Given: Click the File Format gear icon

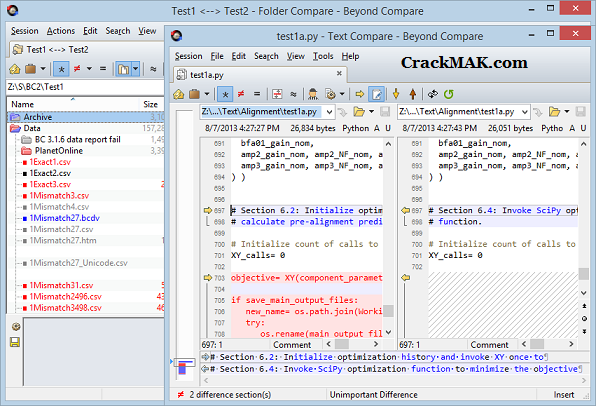Looking at the screenshot, I should (x=330, y=94).
